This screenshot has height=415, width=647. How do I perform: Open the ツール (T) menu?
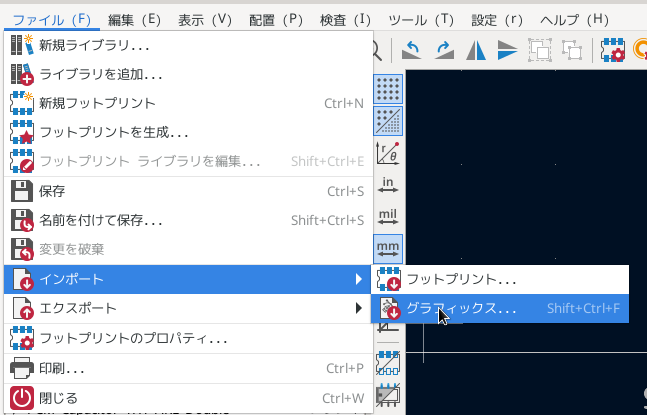coord(421,20)
